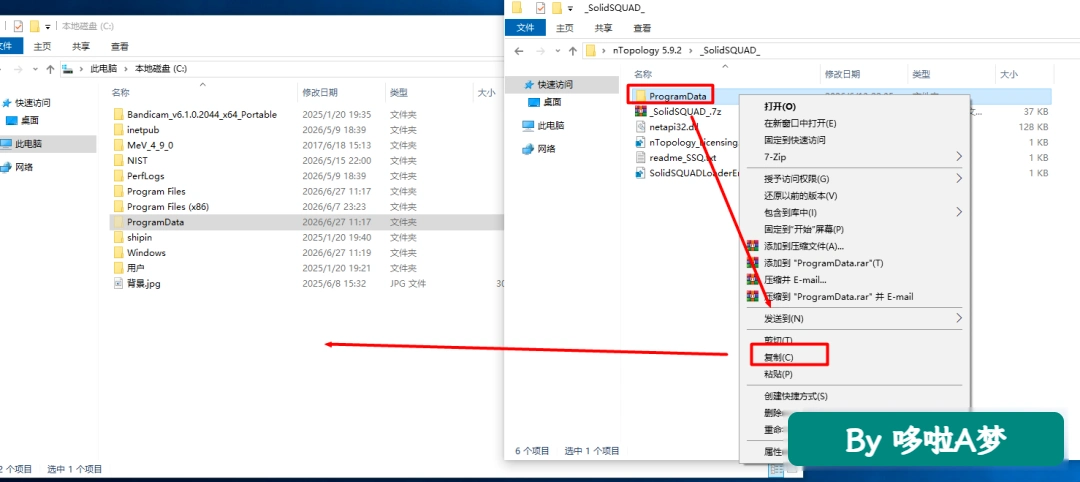Click WinRAR icon beside 添加到压缩文件(A)
The image size is (1080, 482).
pos(753,246)
